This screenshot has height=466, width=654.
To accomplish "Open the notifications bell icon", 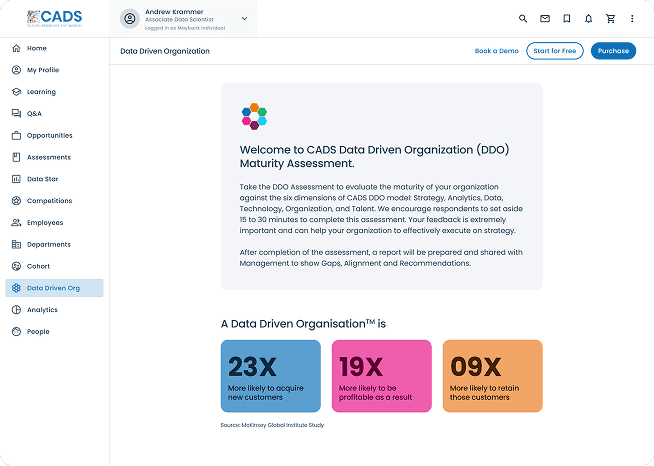I will [x=588, y=18].
